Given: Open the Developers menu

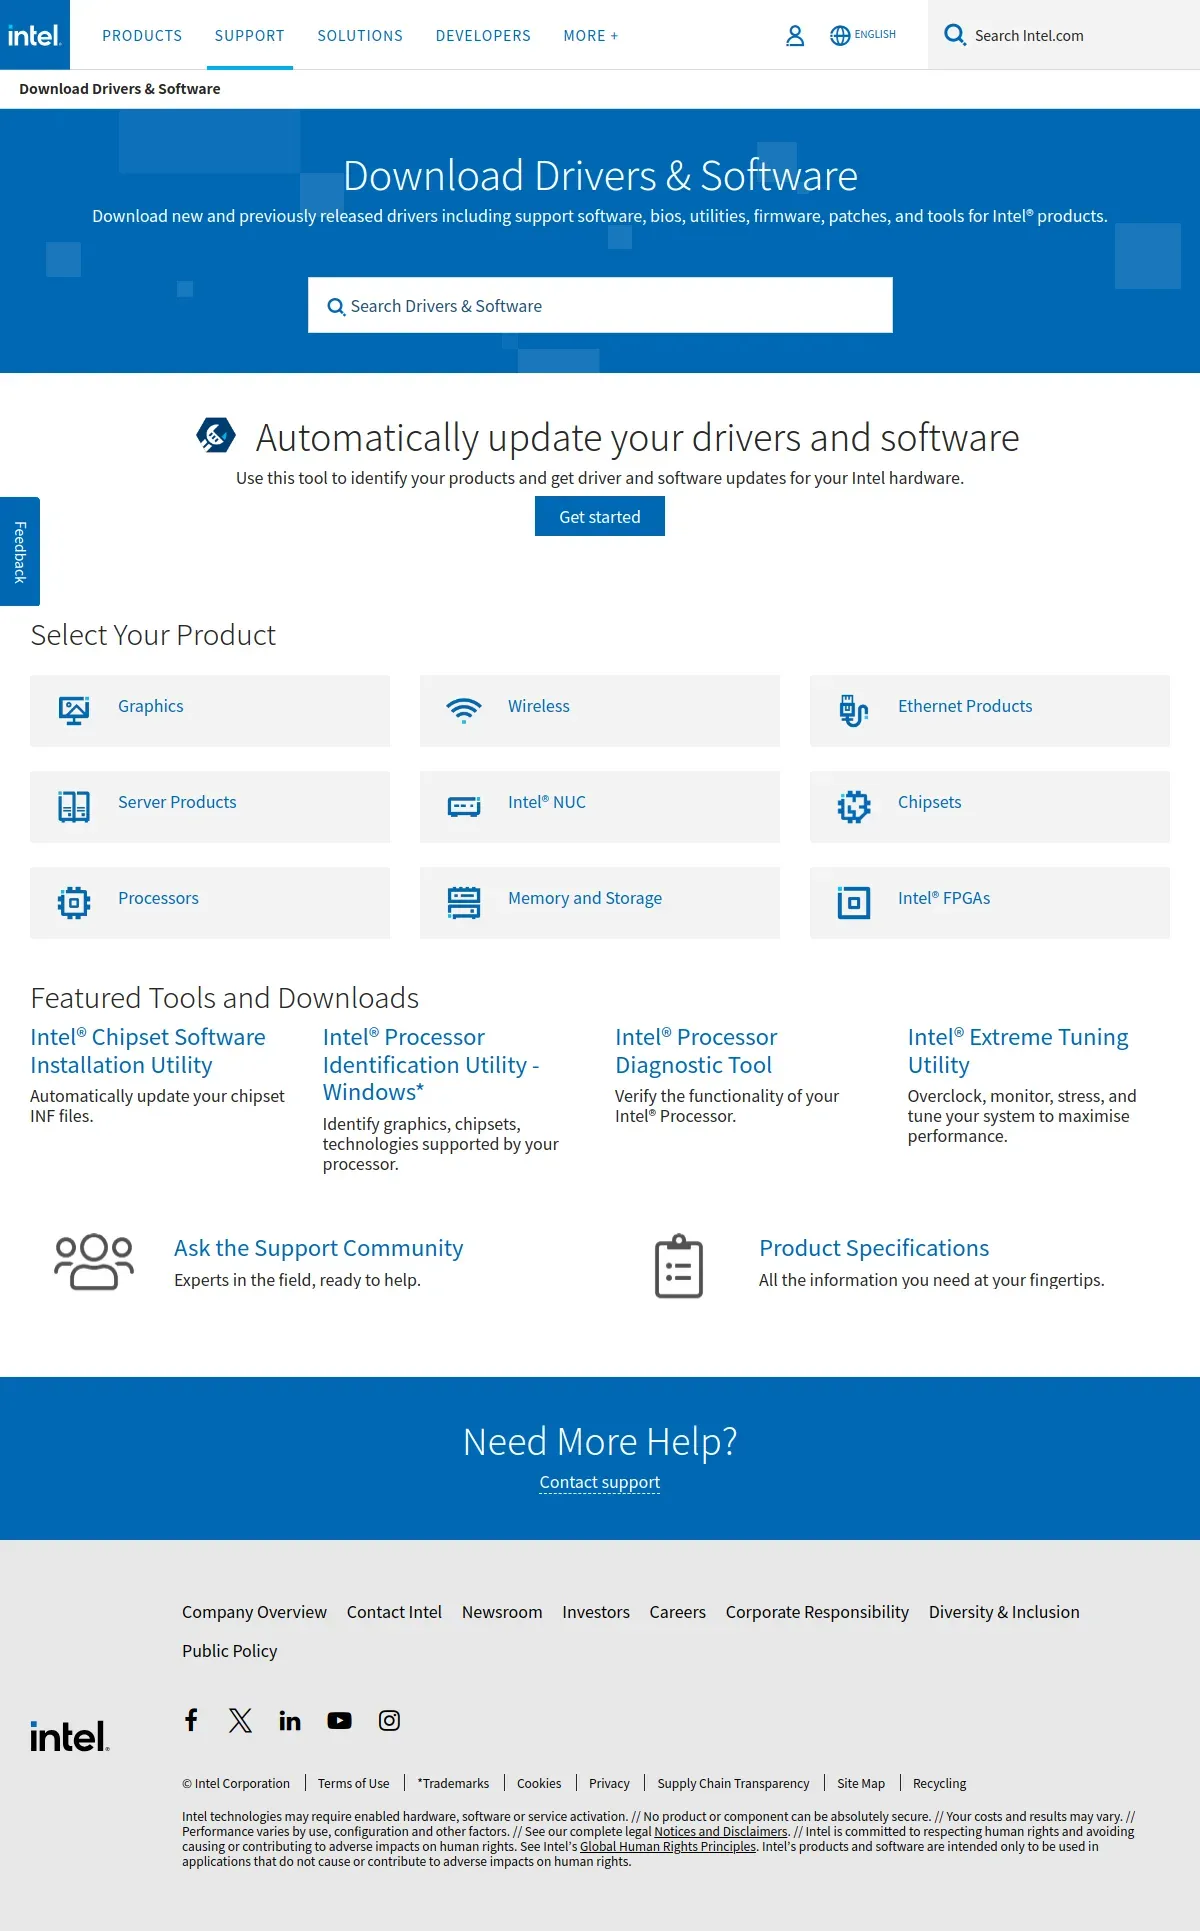Looking at the screenshot, I should tap(483, 36).
